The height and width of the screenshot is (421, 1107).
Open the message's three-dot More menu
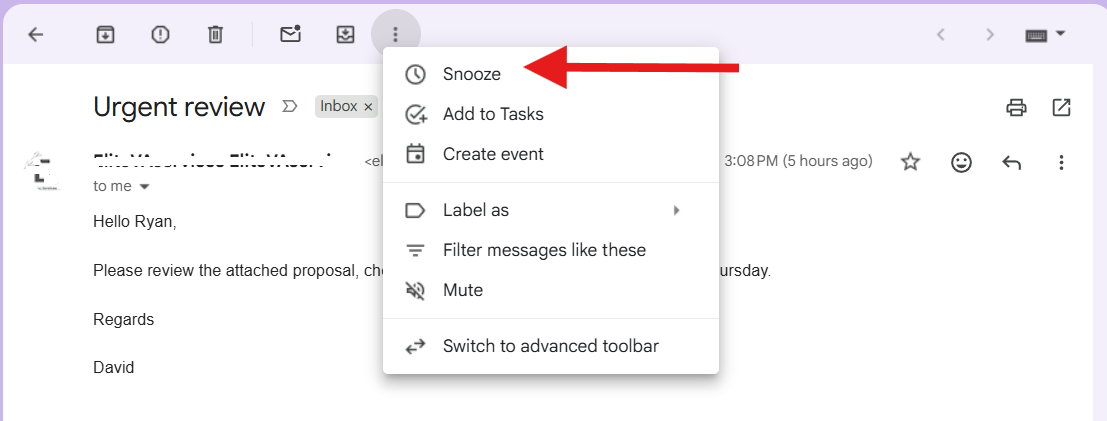(x=1060, y=163)
